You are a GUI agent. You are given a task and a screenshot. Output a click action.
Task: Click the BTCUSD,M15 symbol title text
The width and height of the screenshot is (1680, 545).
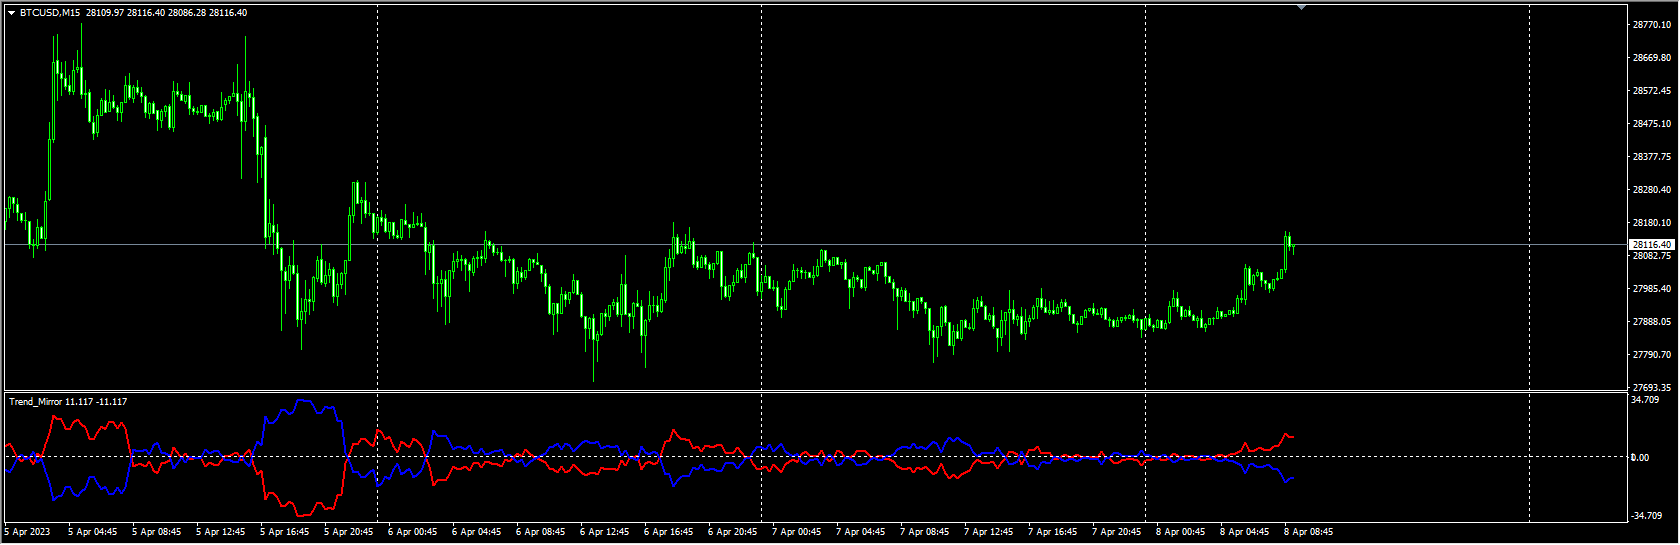53,13
